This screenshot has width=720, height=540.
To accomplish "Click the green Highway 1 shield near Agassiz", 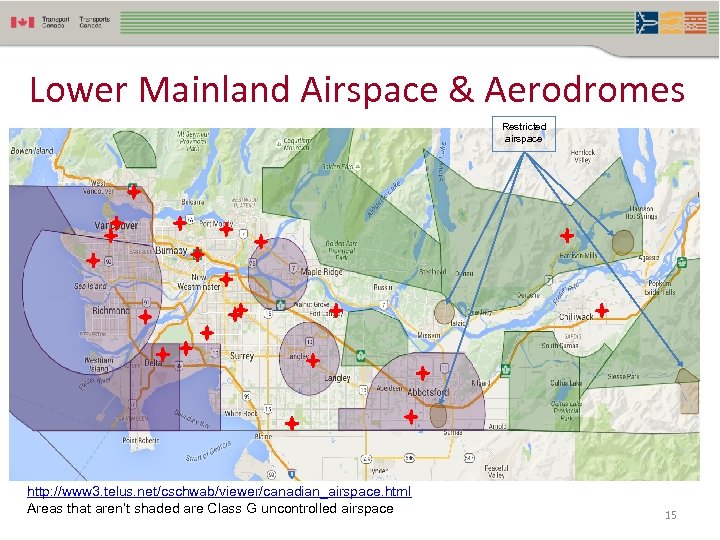I will point(682,263).
